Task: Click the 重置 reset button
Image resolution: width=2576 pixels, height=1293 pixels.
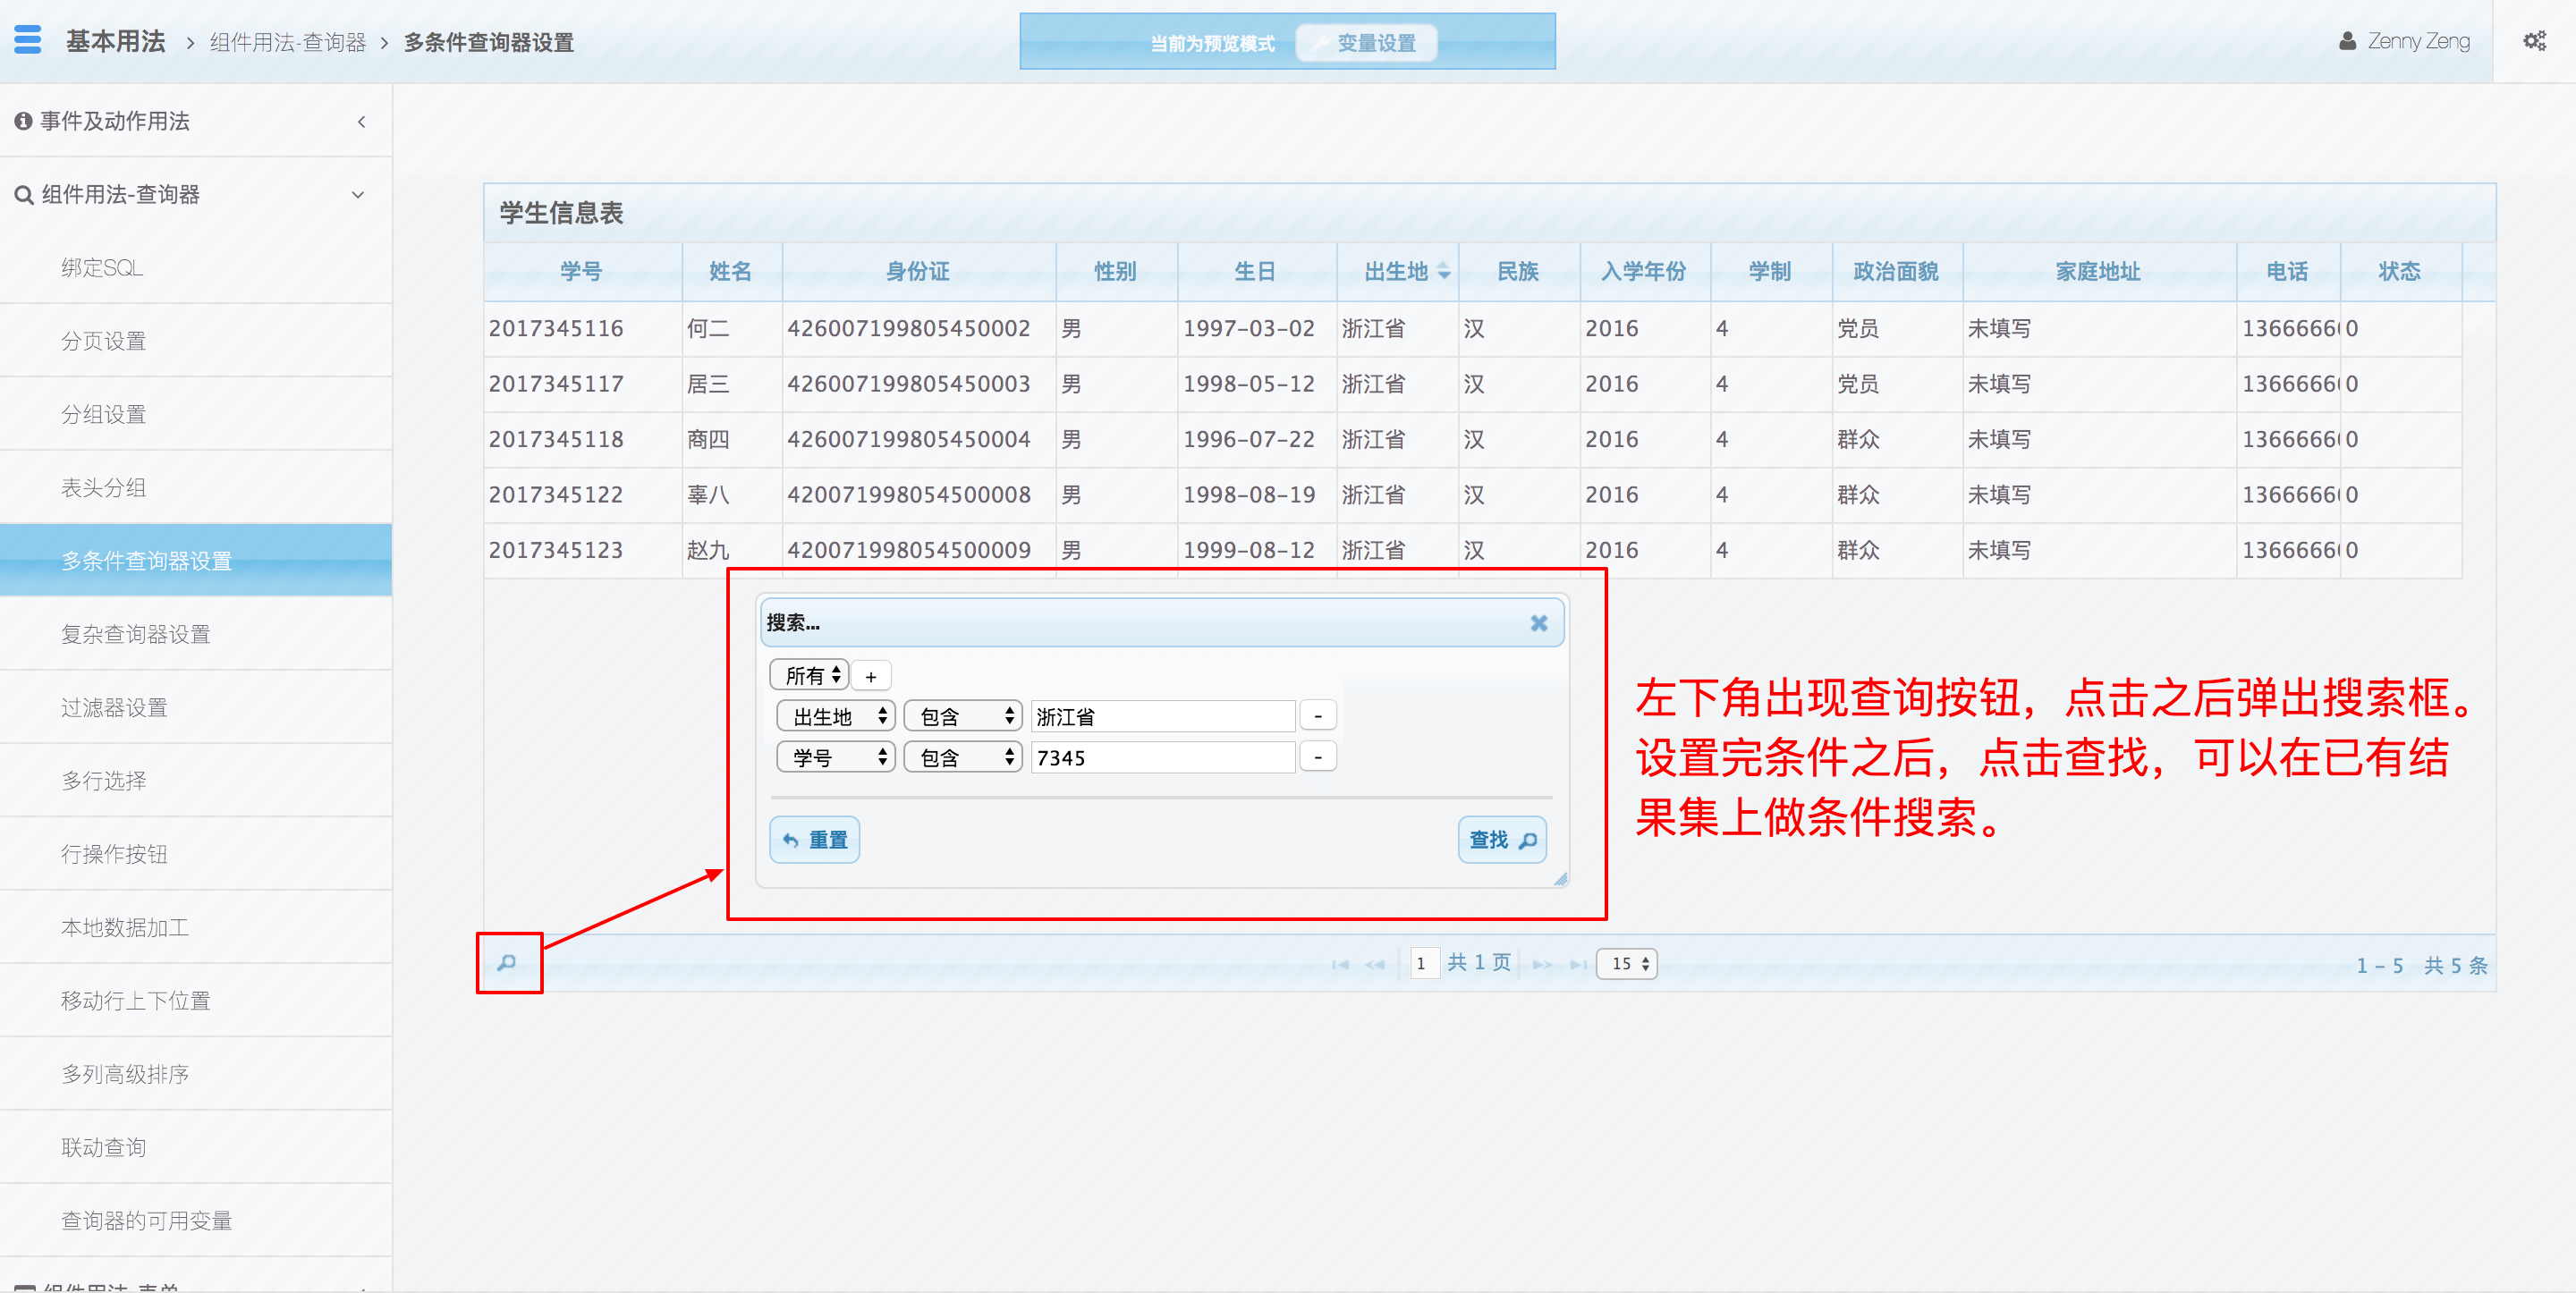Action: [814, 839]
